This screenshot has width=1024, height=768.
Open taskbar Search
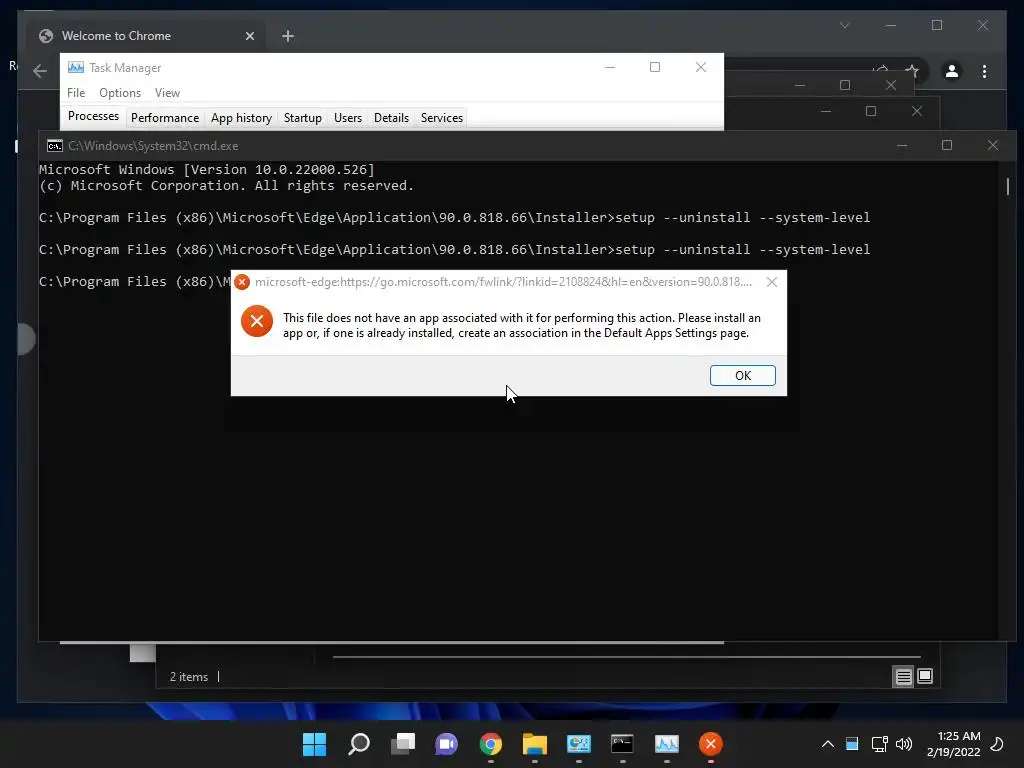pyautogui.click(x=359, y=744)
